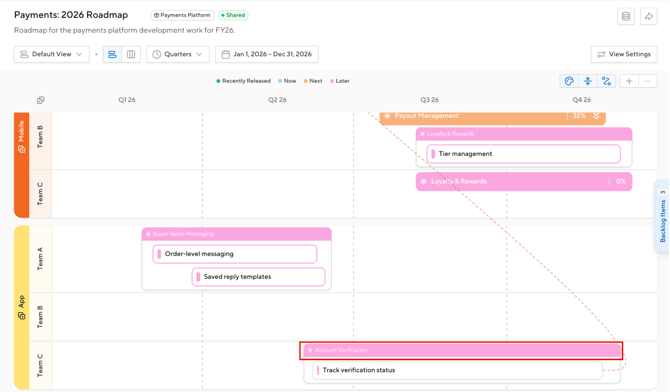Open the Buyer-Seller Messaging epic header
The height and width of the screenshot is (392, 670).
tap(236, 234)
